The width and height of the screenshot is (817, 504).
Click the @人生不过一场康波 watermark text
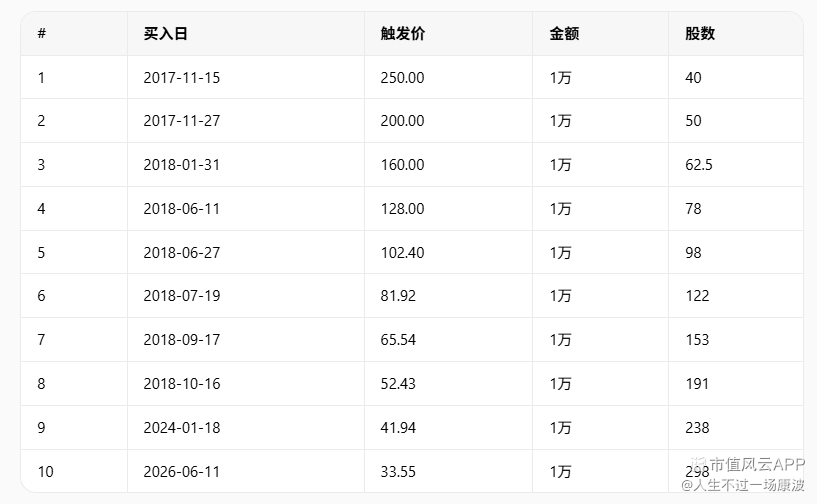click(743, 485)
